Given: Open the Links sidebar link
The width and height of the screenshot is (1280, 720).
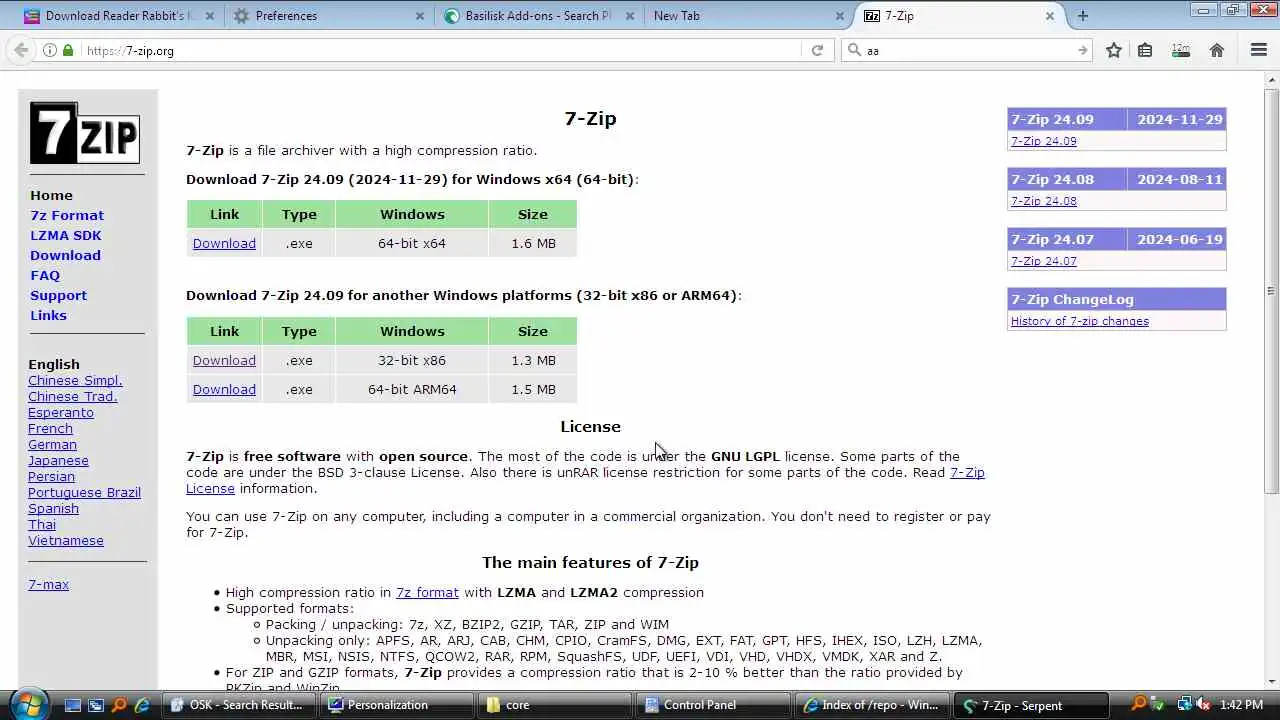Looking at the screenshot, I should (48, 315).
